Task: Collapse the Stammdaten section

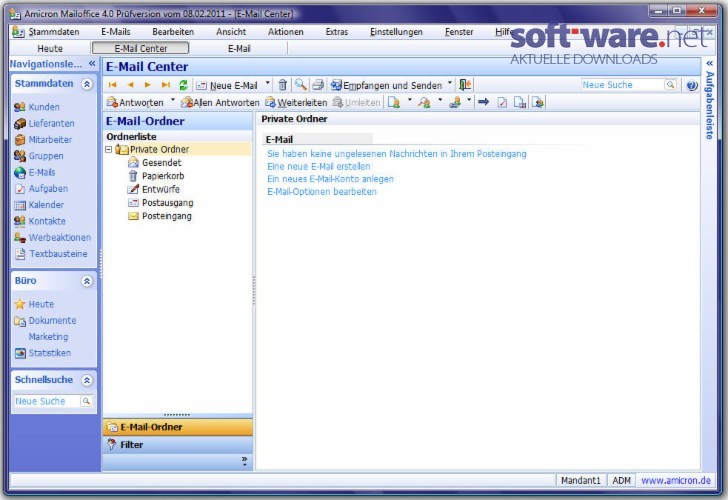Action: tap(87, 84)
